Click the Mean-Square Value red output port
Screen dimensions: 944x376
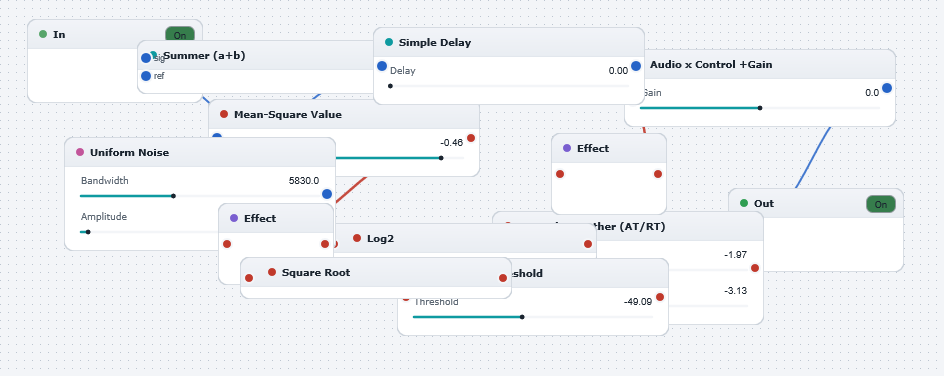[471, 138]
